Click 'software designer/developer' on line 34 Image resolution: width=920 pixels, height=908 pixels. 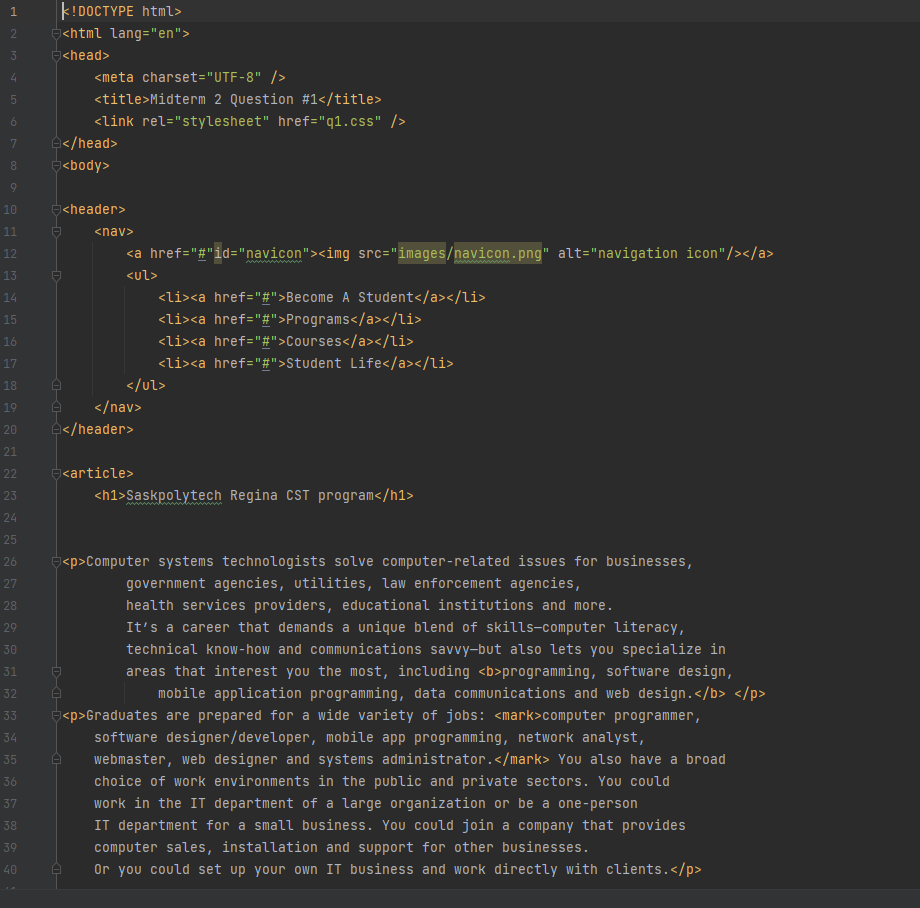tap(202, 738)
